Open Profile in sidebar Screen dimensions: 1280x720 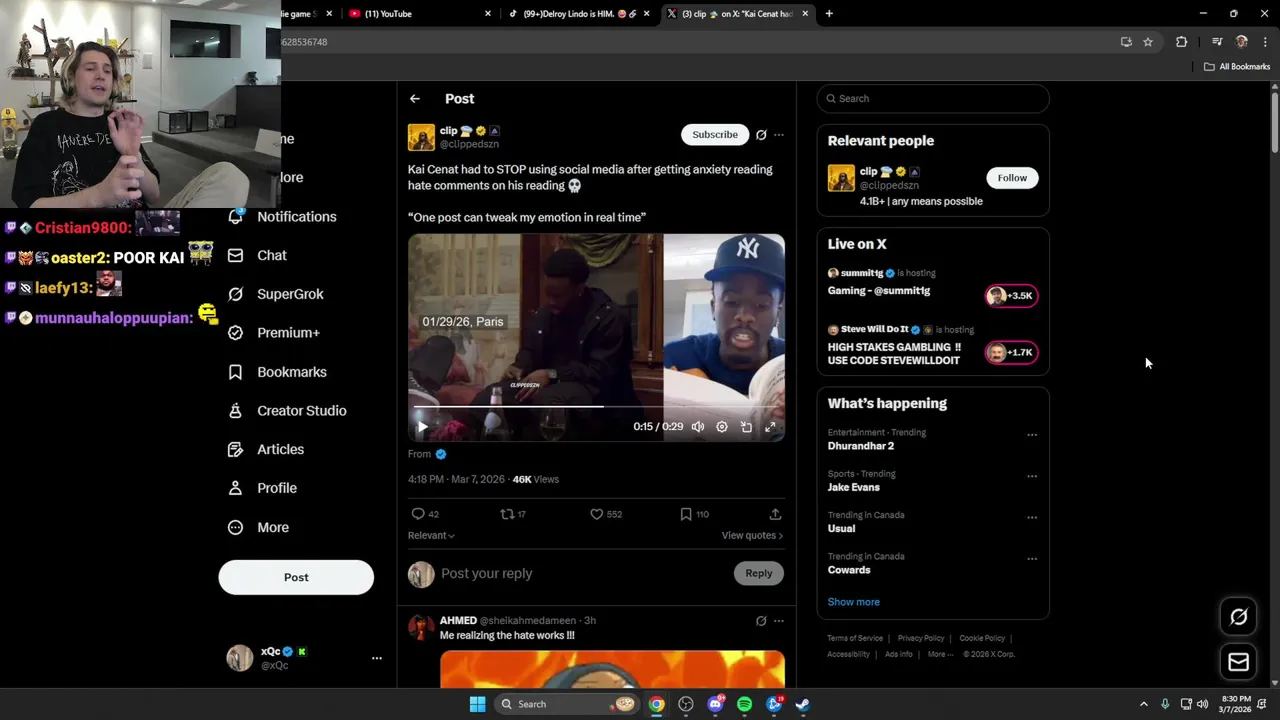pyautogui.click(x=263, y=488)
